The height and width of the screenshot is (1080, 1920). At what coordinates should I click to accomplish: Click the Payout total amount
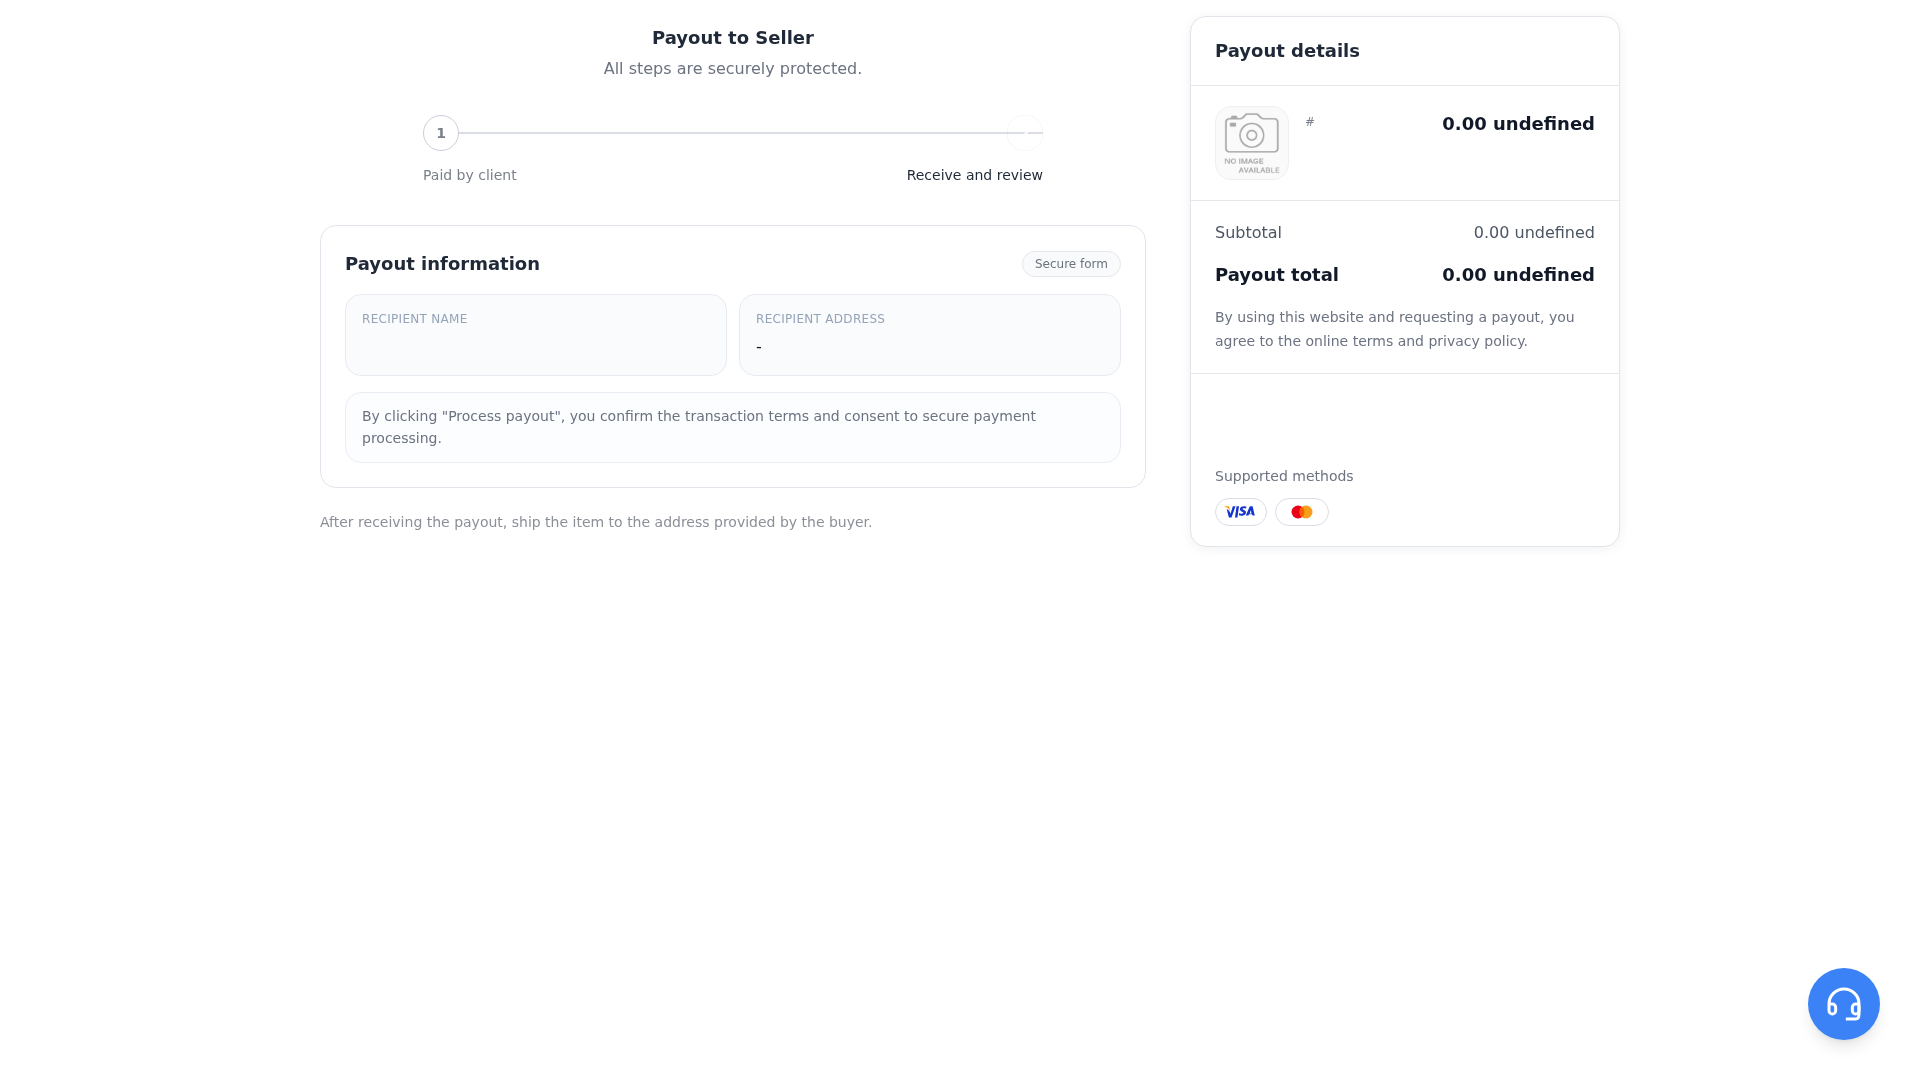(1518, 275)
